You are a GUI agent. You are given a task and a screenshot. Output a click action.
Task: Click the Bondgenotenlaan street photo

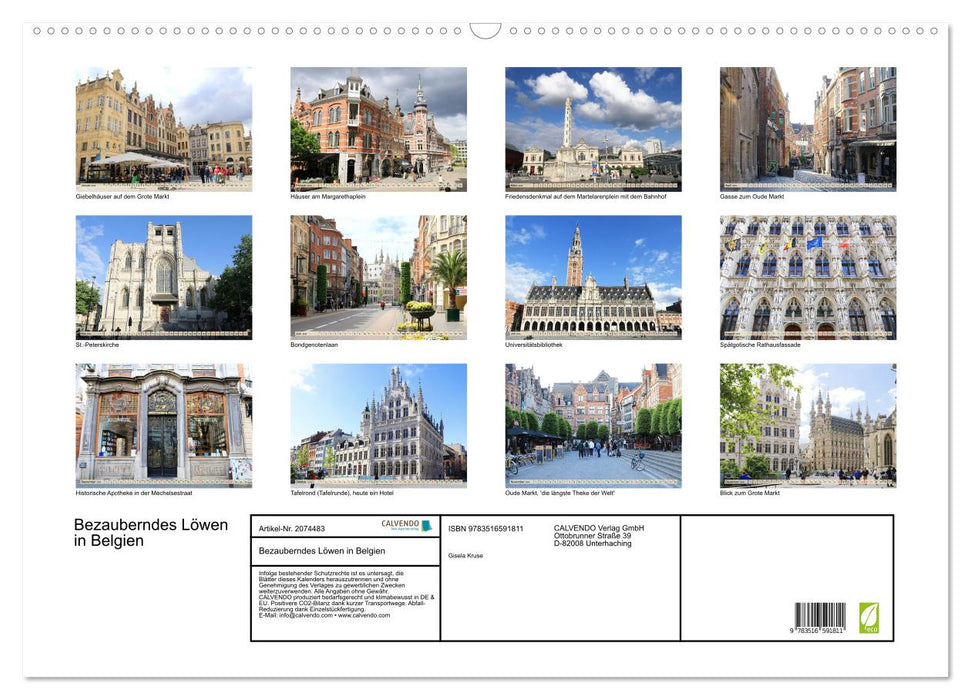(378, 277)
